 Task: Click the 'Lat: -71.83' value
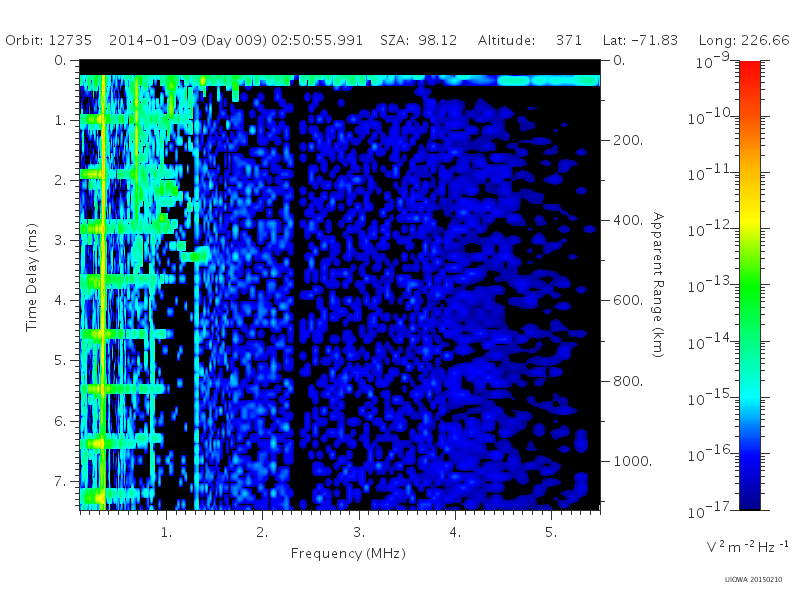click(x=640, y=40)
